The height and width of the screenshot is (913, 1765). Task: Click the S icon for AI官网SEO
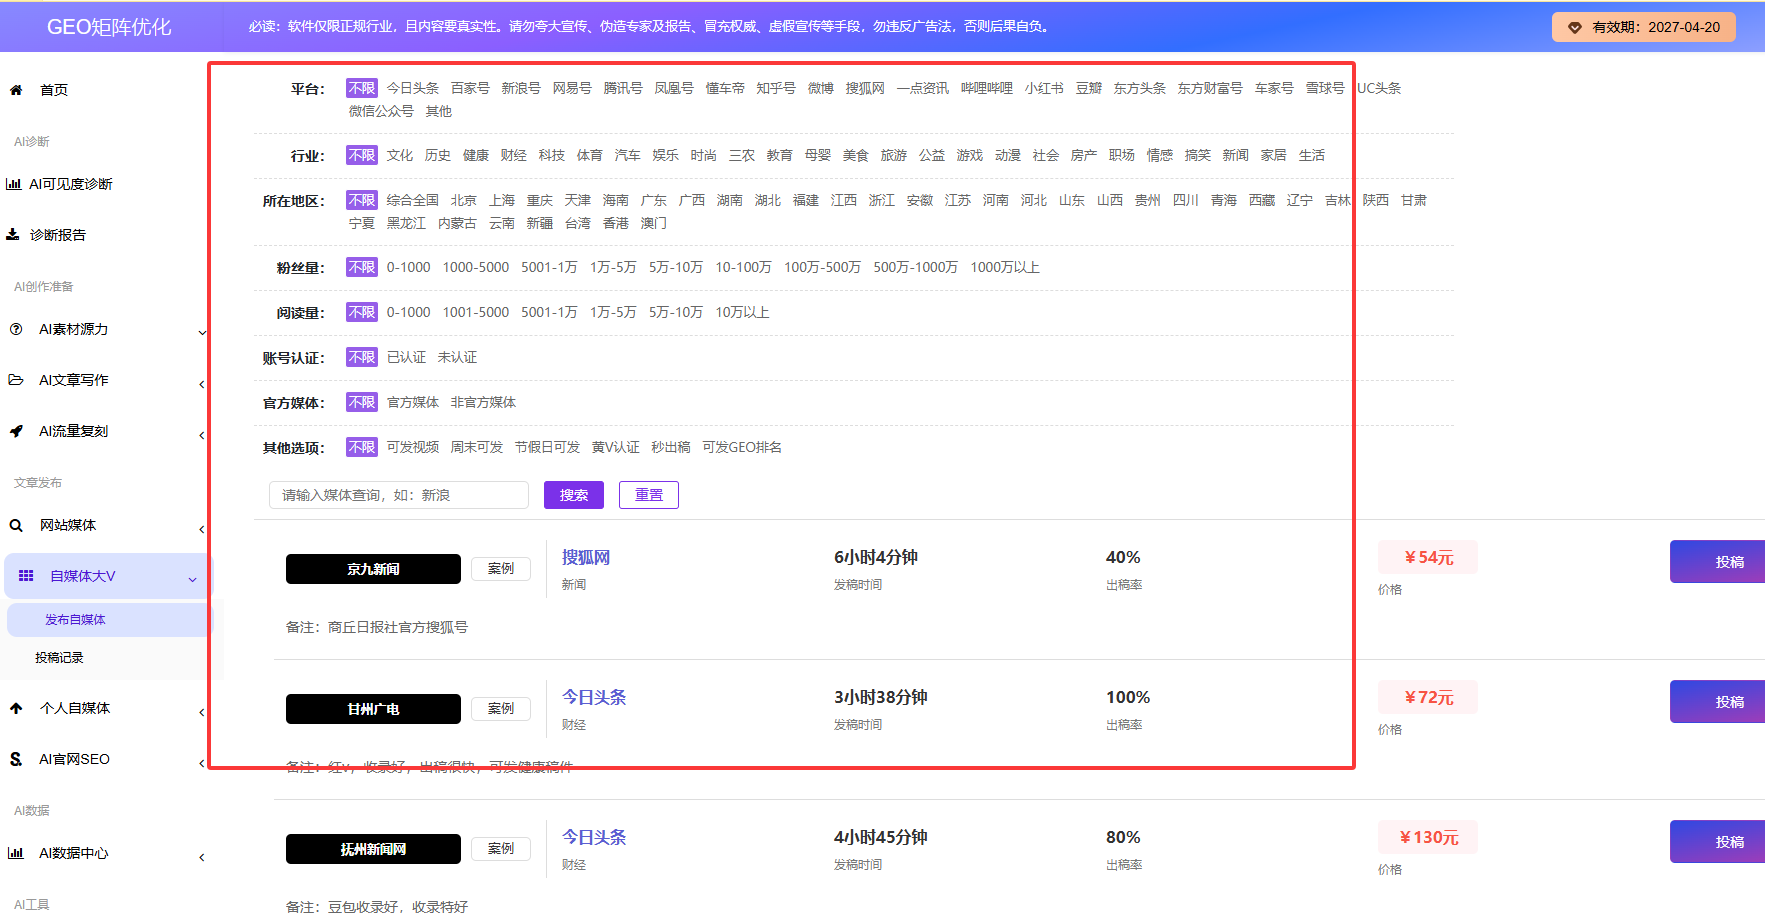16,759
